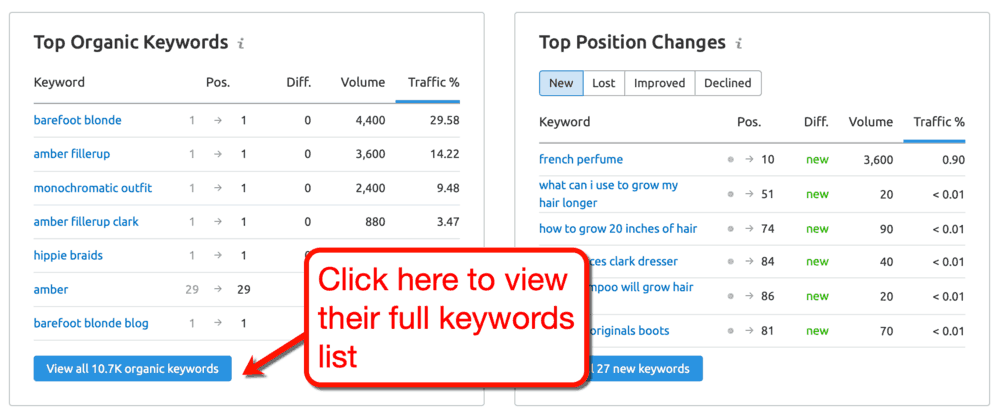Click the 29.58 traffic value for barefoot blonde

tap(445, 120)
